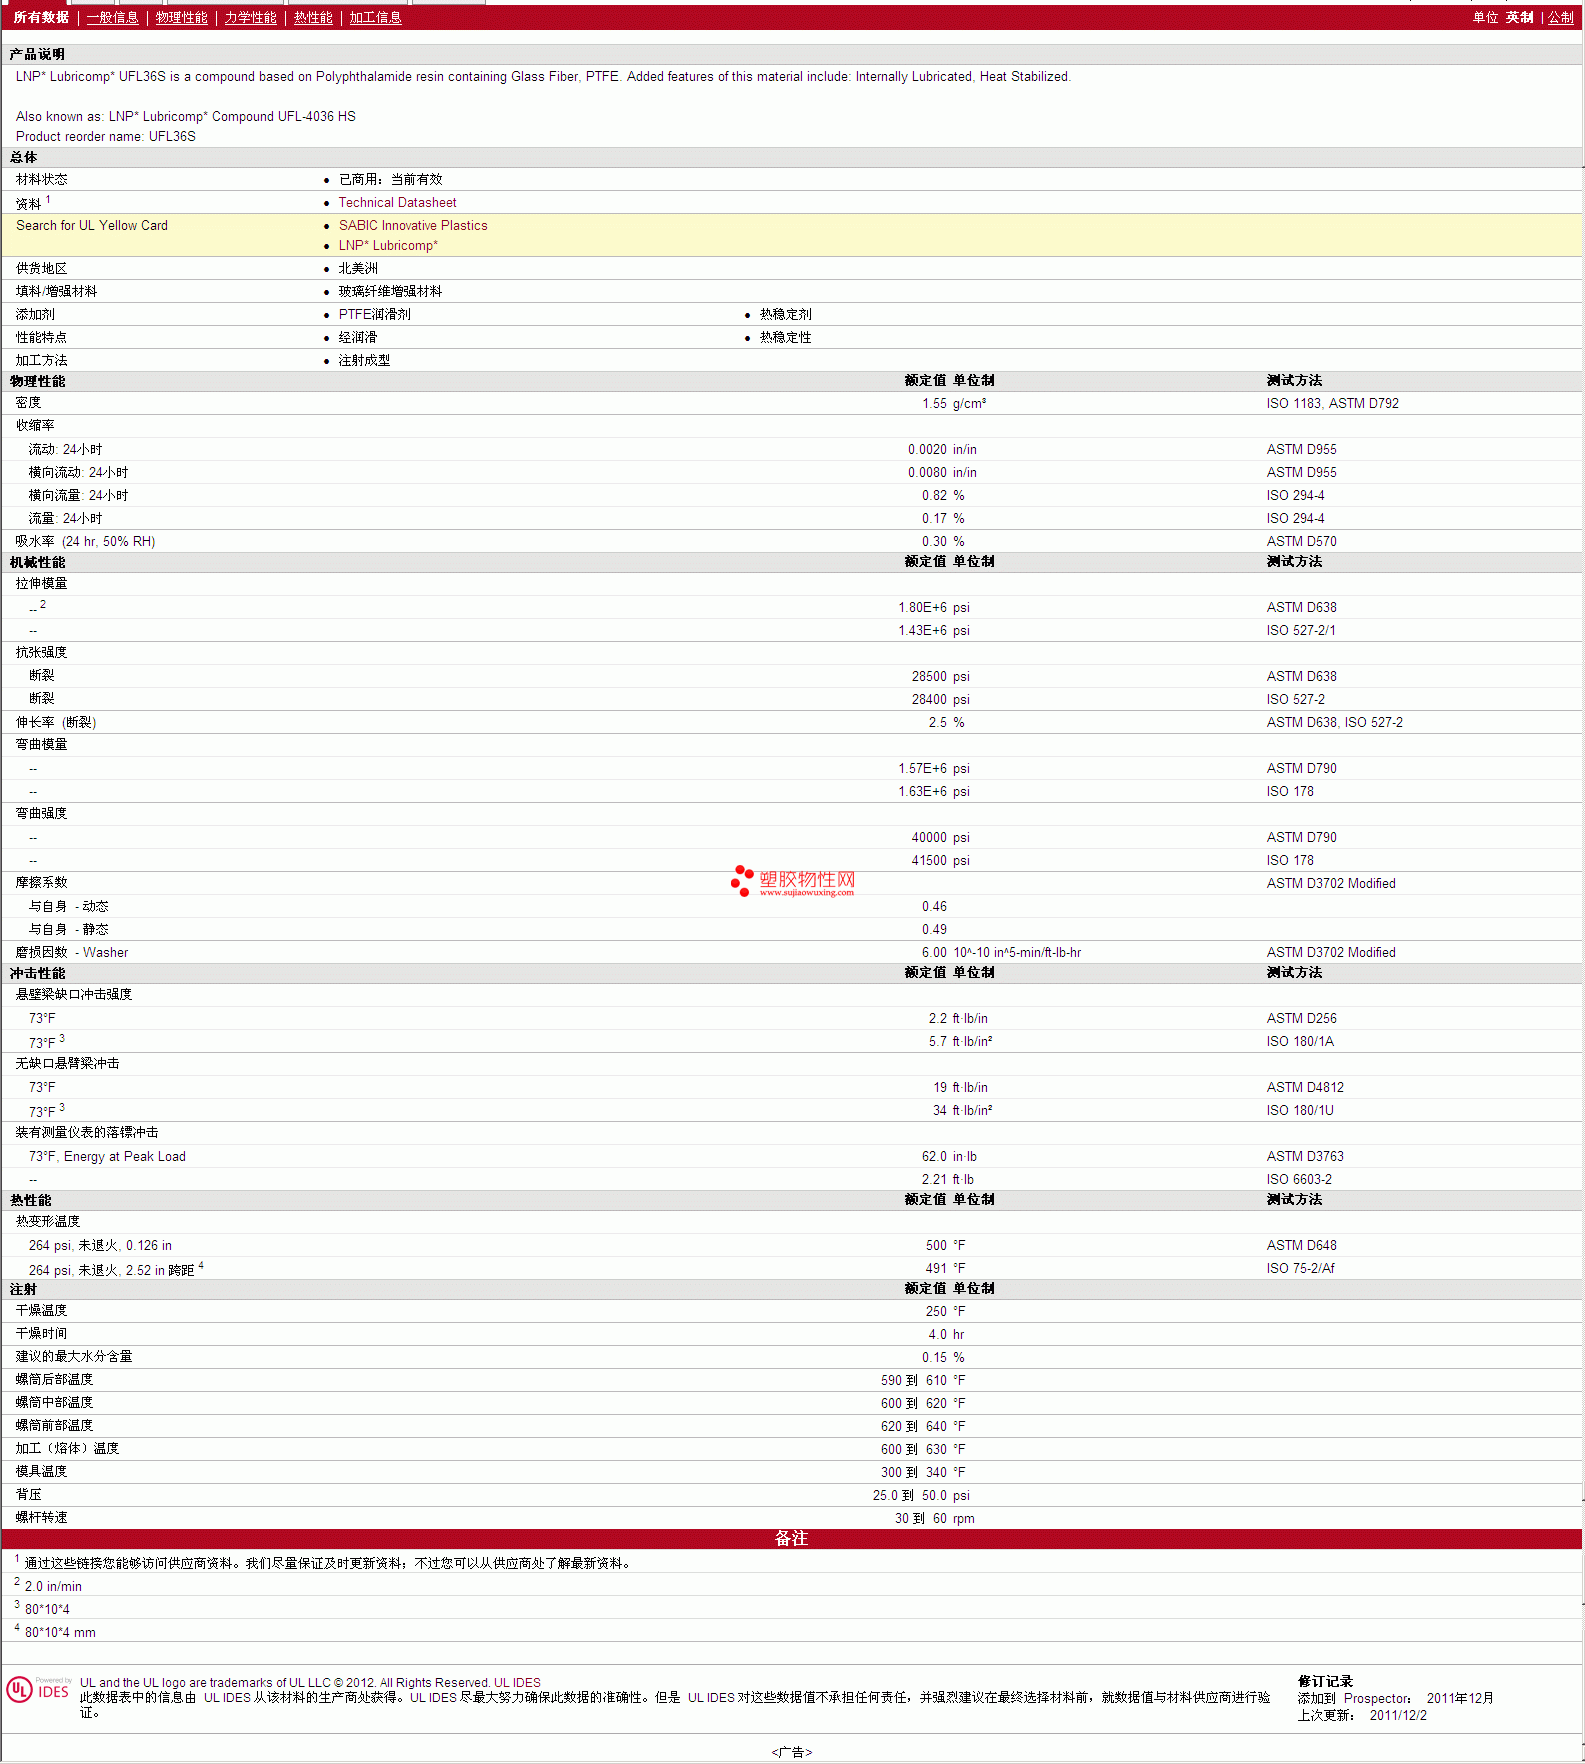Viewport: 1585px width, 1764px height.
Task: Click the last-updated date 2011/12/2
Action: pos(1398,1716)
